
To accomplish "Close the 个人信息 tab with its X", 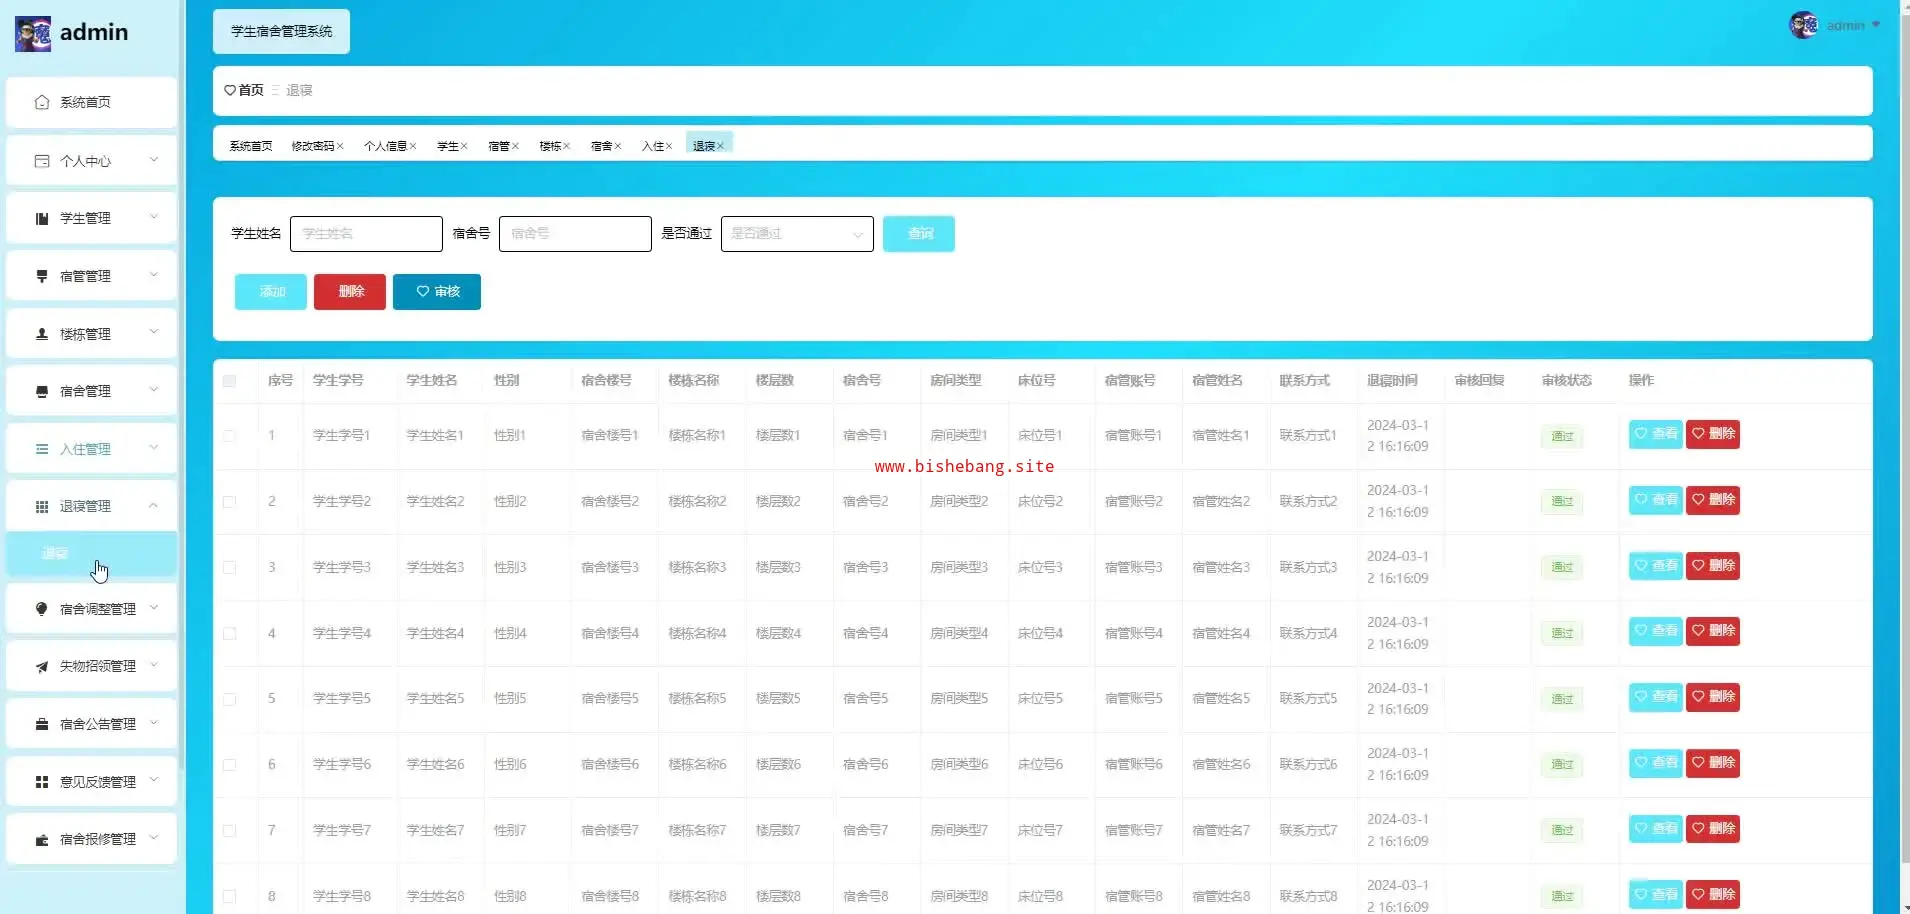I will click(x=413, y=146).
